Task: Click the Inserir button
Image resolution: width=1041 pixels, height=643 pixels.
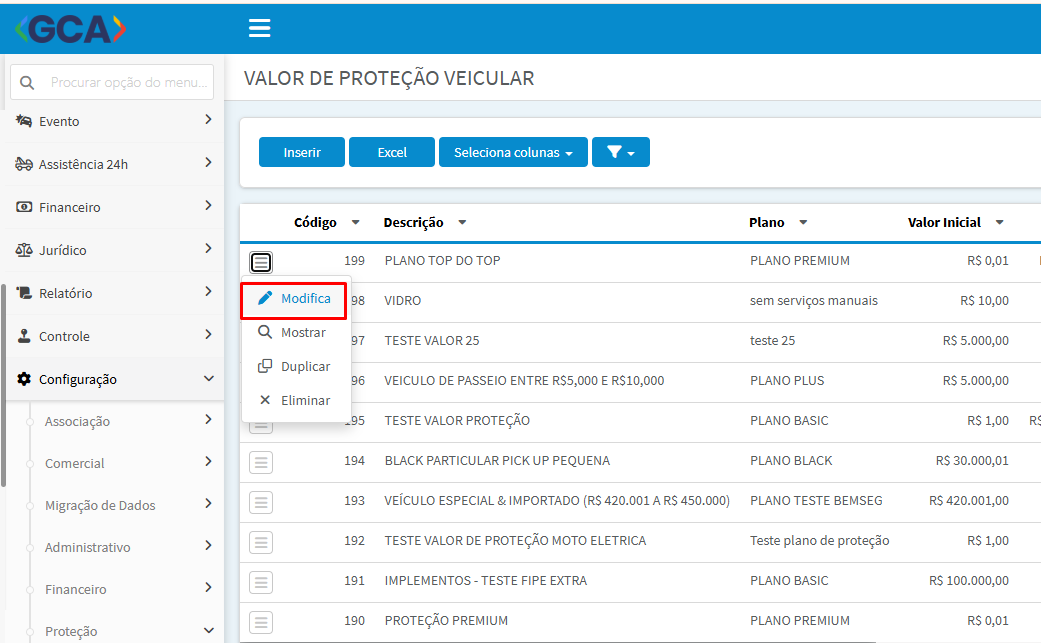Action: pyautogui.click(x=301, y=152)
